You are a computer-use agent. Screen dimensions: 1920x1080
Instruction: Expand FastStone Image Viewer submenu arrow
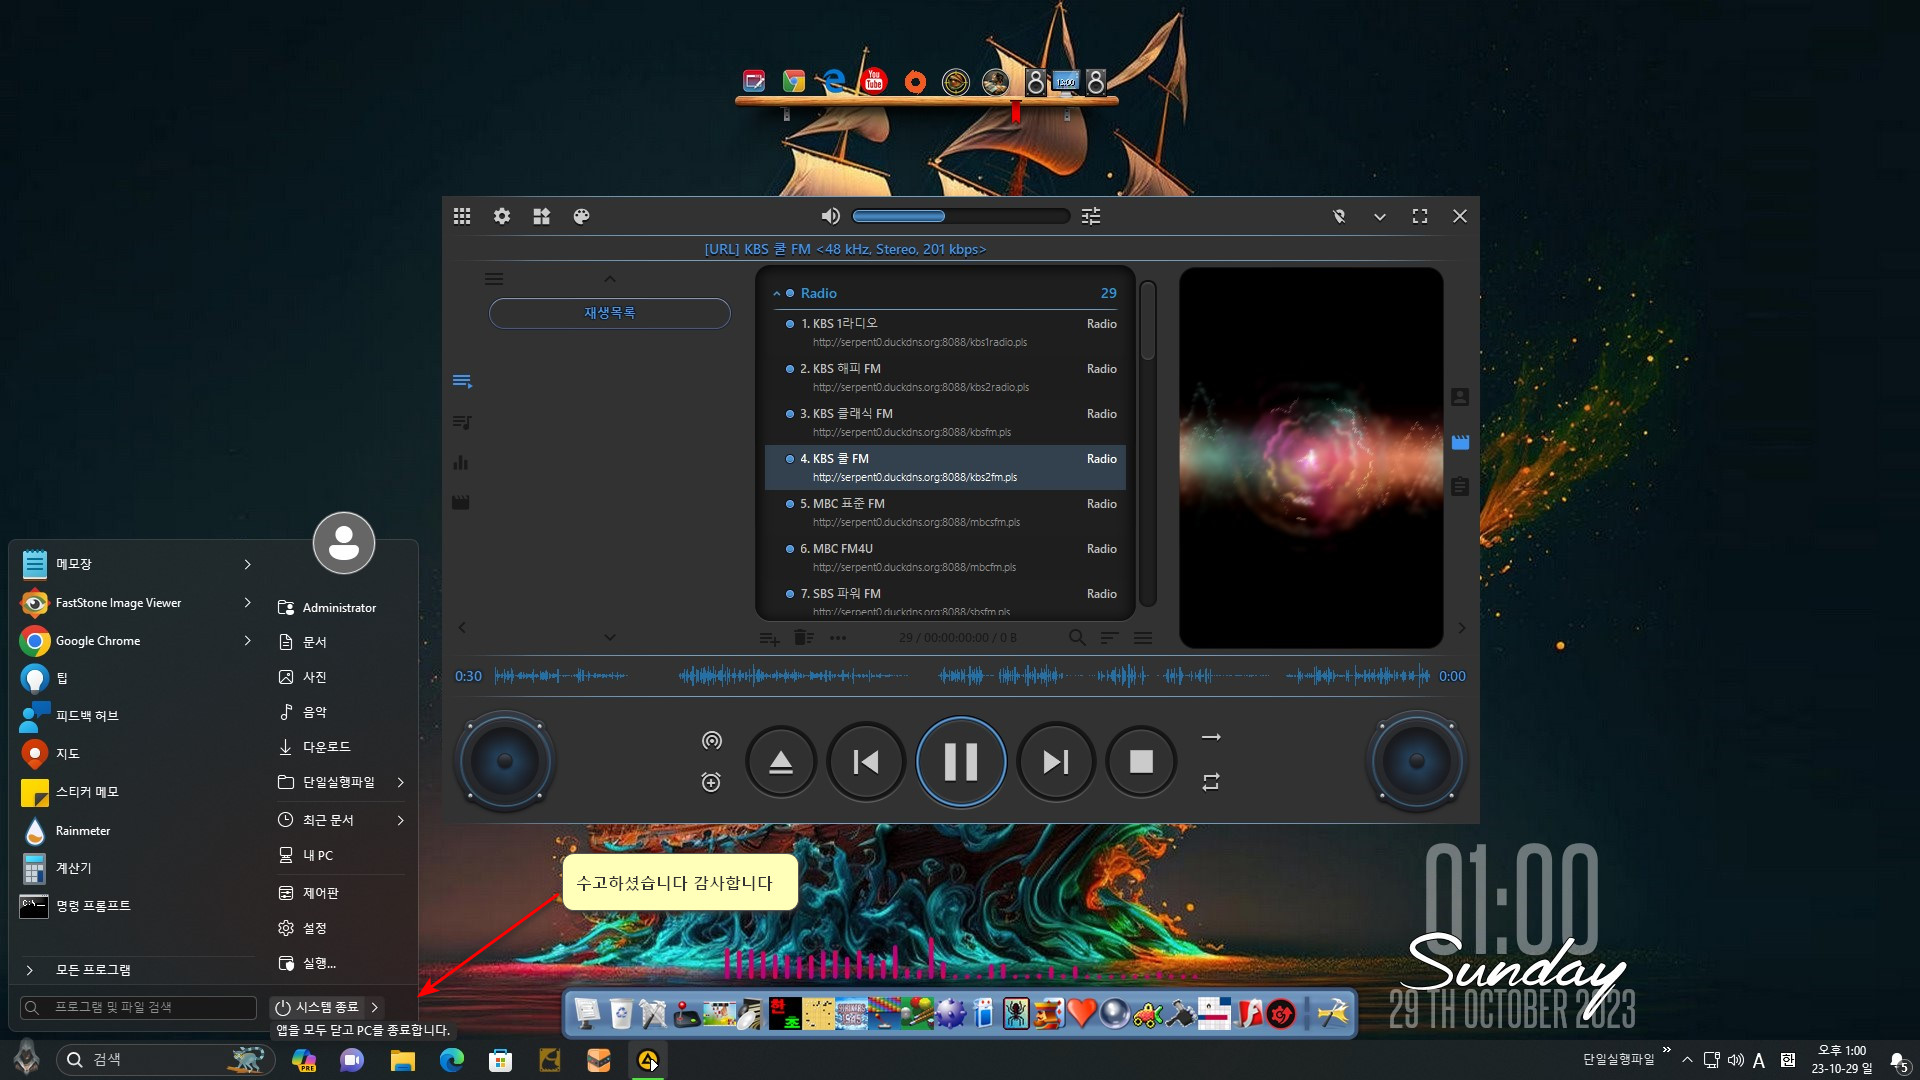[x=247, y=602]
